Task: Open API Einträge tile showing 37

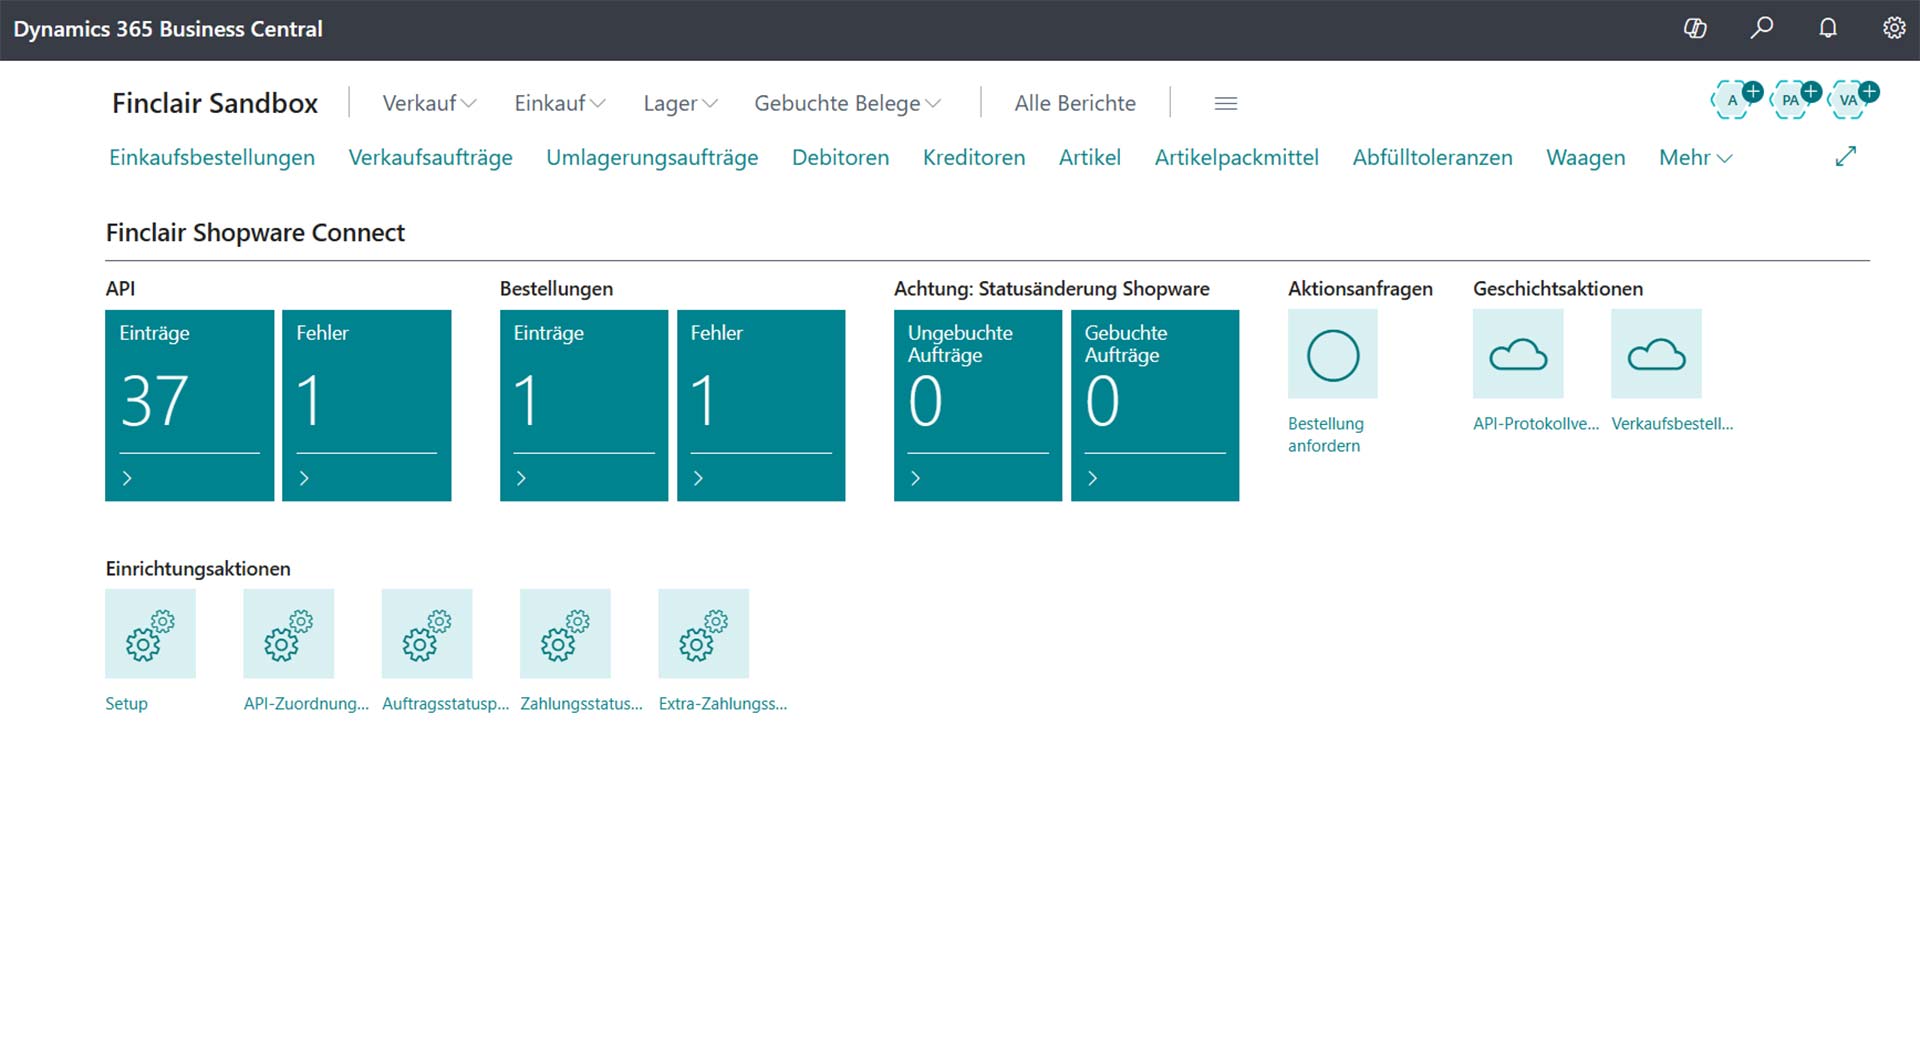Action: tap(189, 405)
